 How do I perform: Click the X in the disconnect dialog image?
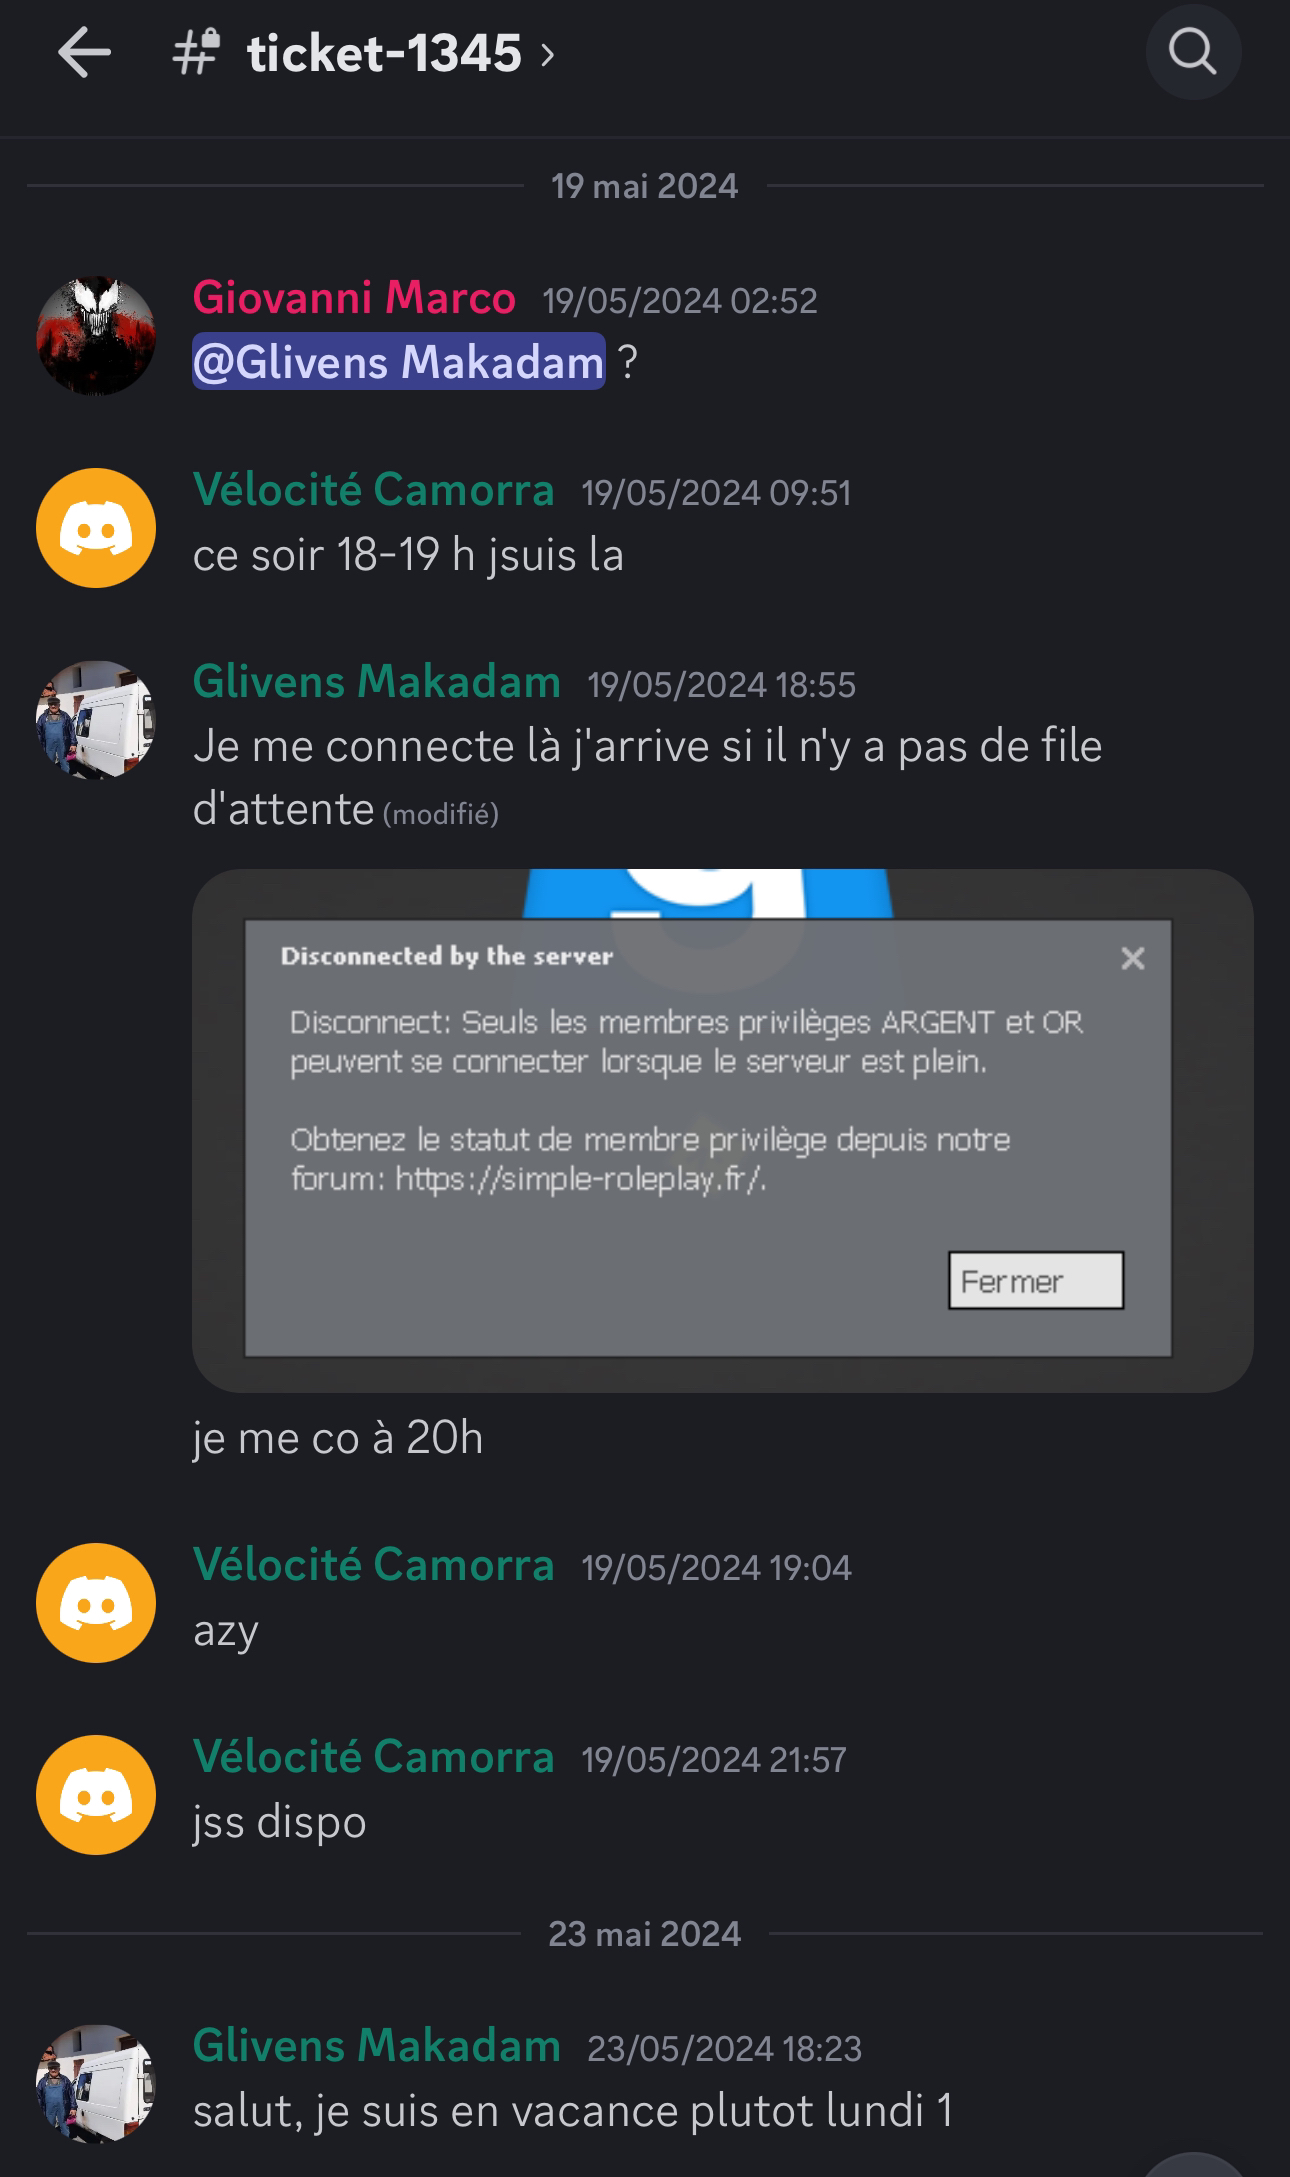pos(1133,958)
